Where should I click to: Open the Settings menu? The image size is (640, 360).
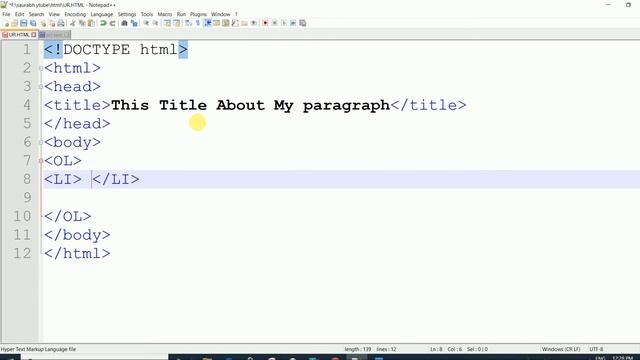click(127, 14)
